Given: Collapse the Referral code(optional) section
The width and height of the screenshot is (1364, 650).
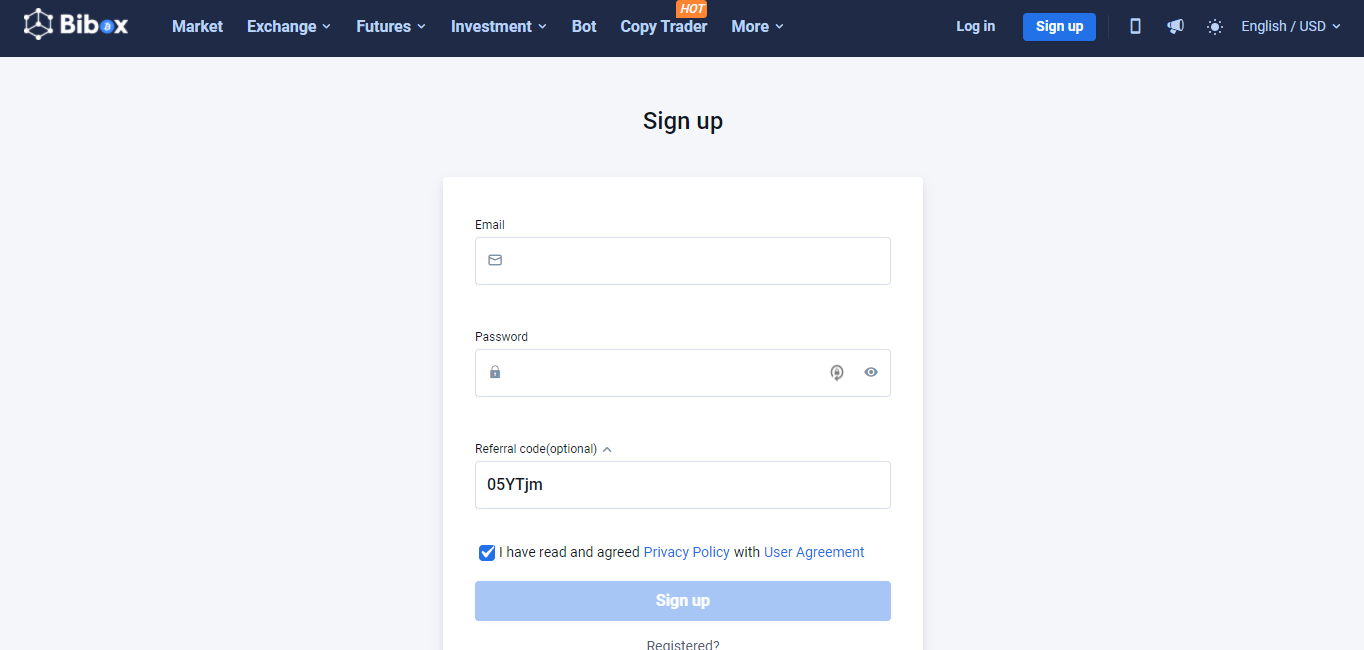Looking at the screenshot, I should pyautogui.click(x=607, y=449).
